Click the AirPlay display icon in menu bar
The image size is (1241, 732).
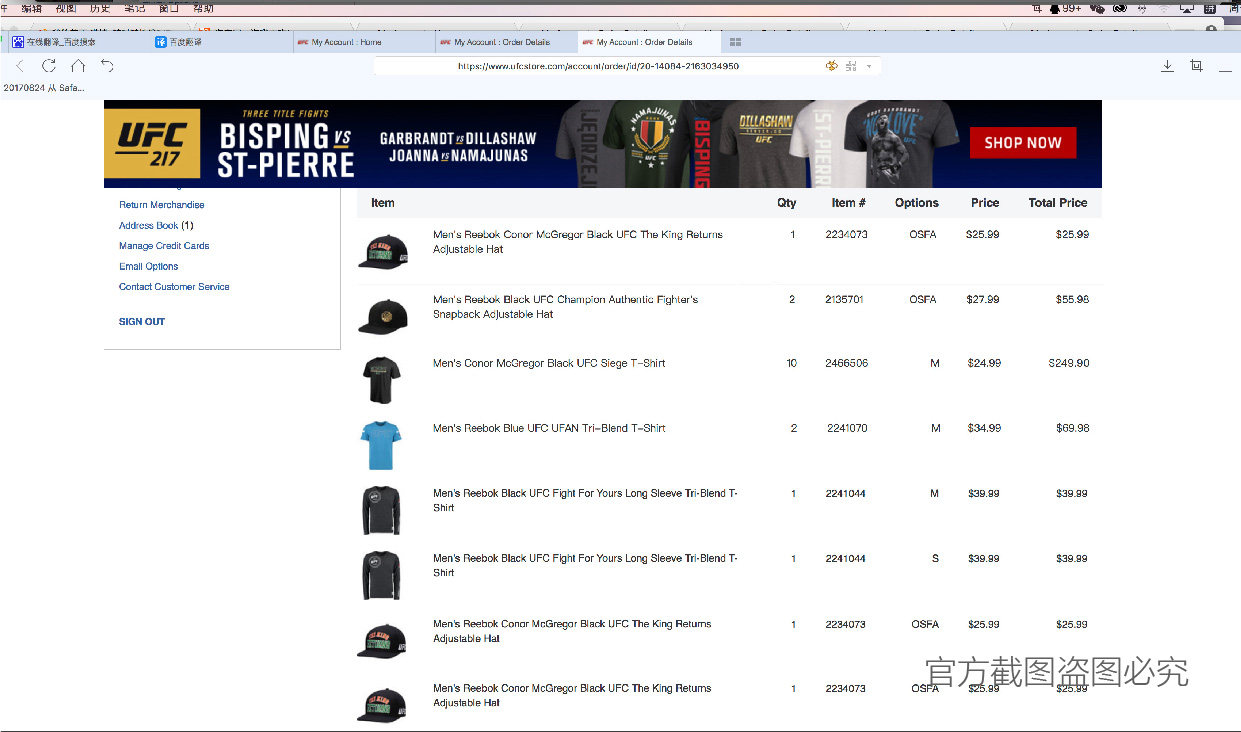point(1185,7)
